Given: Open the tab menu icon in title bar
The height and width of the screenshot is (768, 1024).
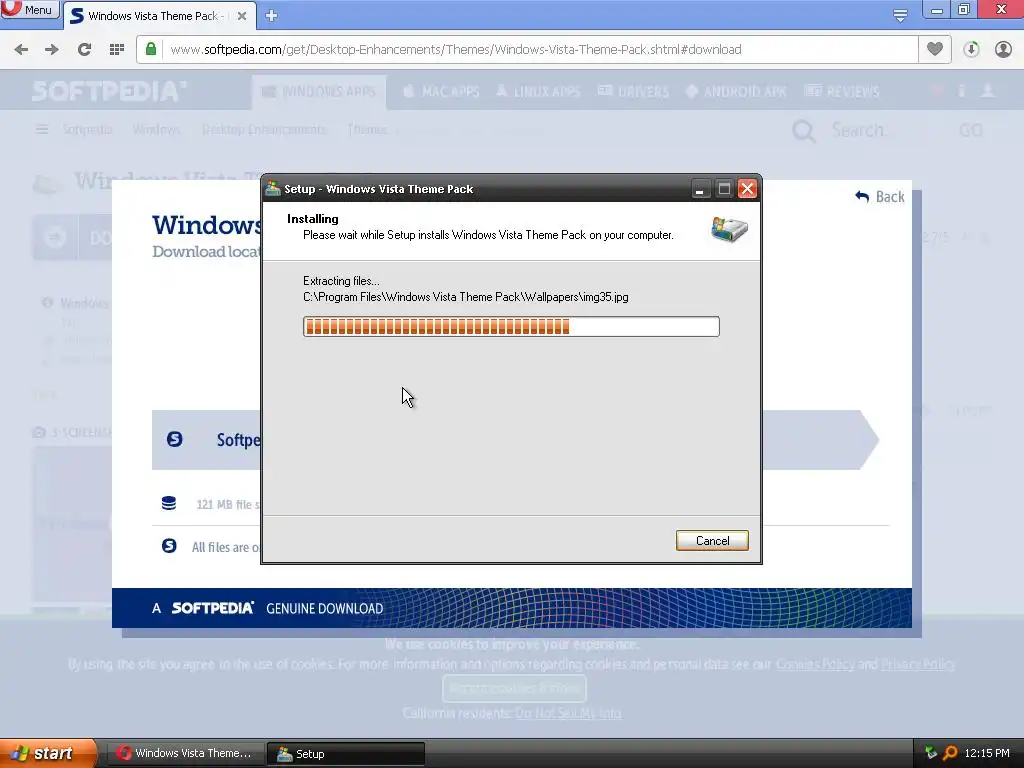Looking at the screenshot, I should (900, 15).
